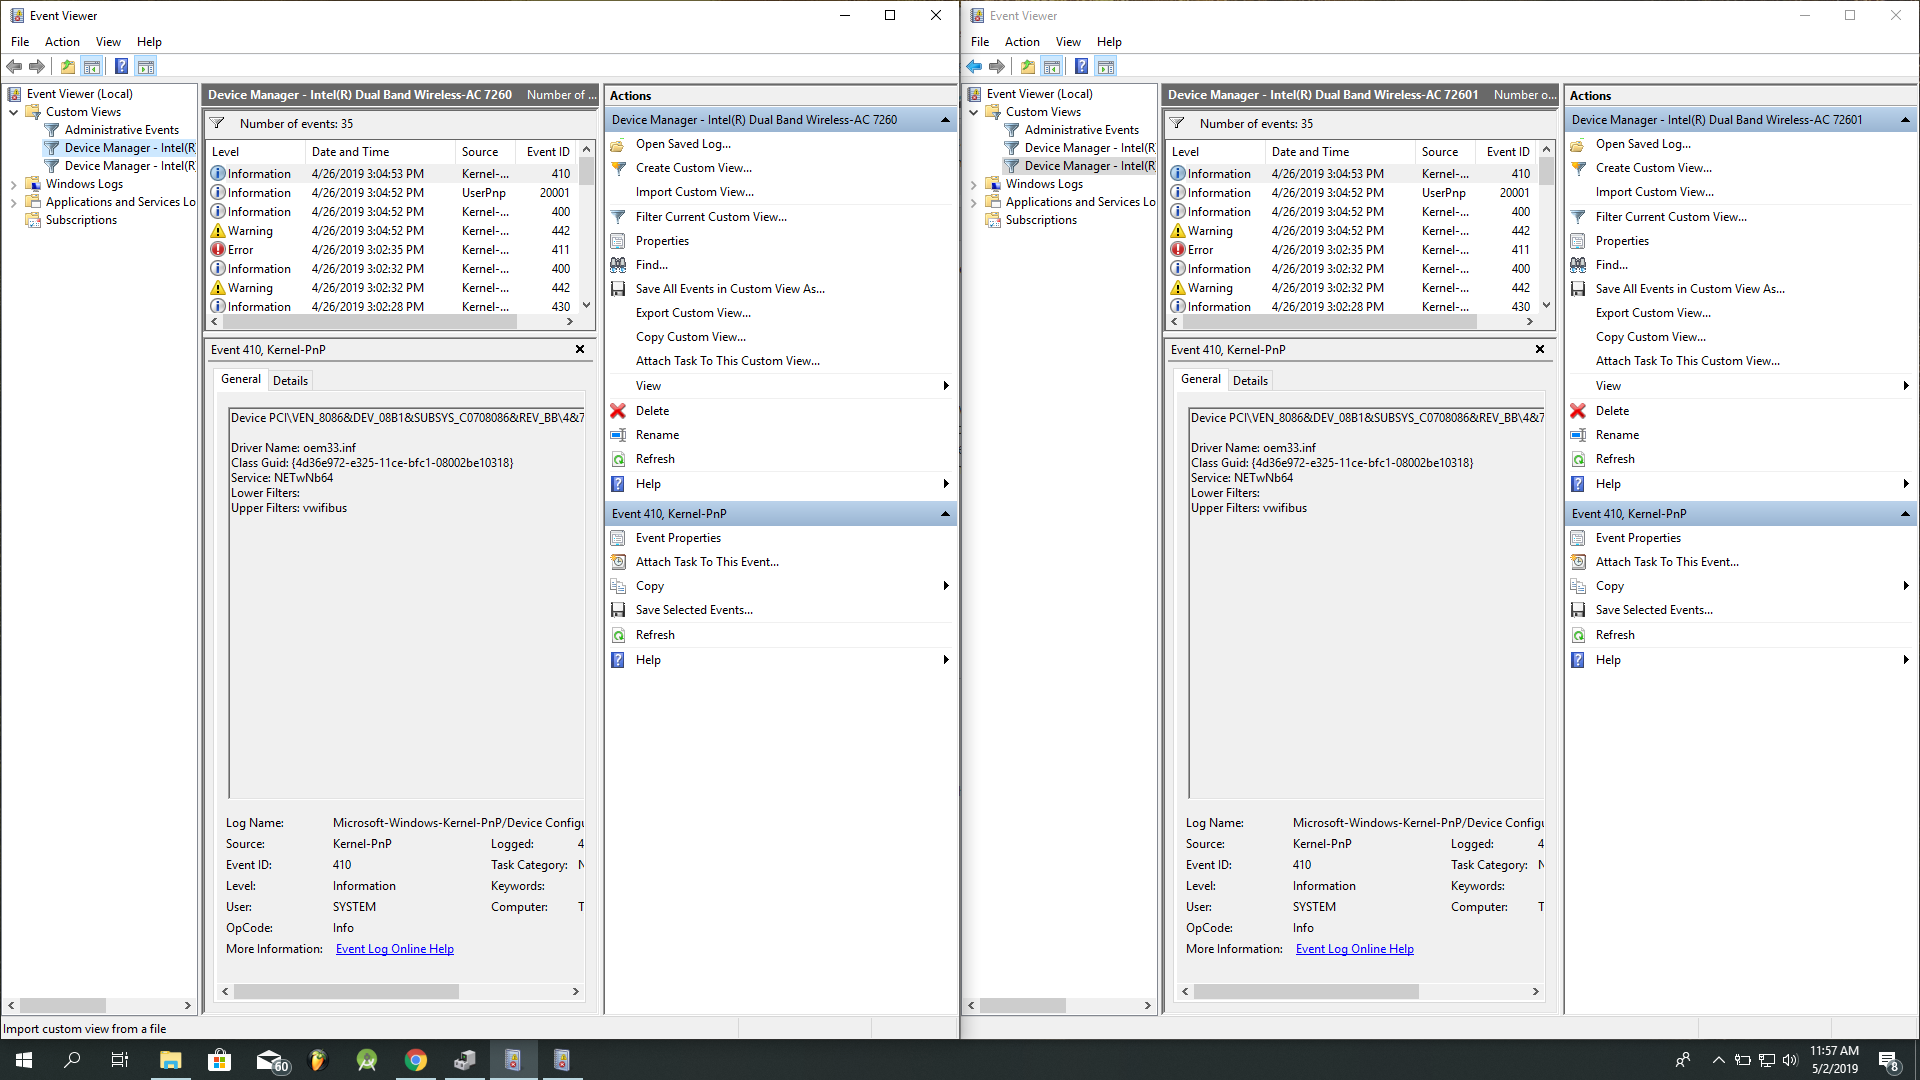The height and width of the screenshot is (1080, 1920).
Task: Click the blue Help icon in left window toolbar
Action: click(121, 67)
